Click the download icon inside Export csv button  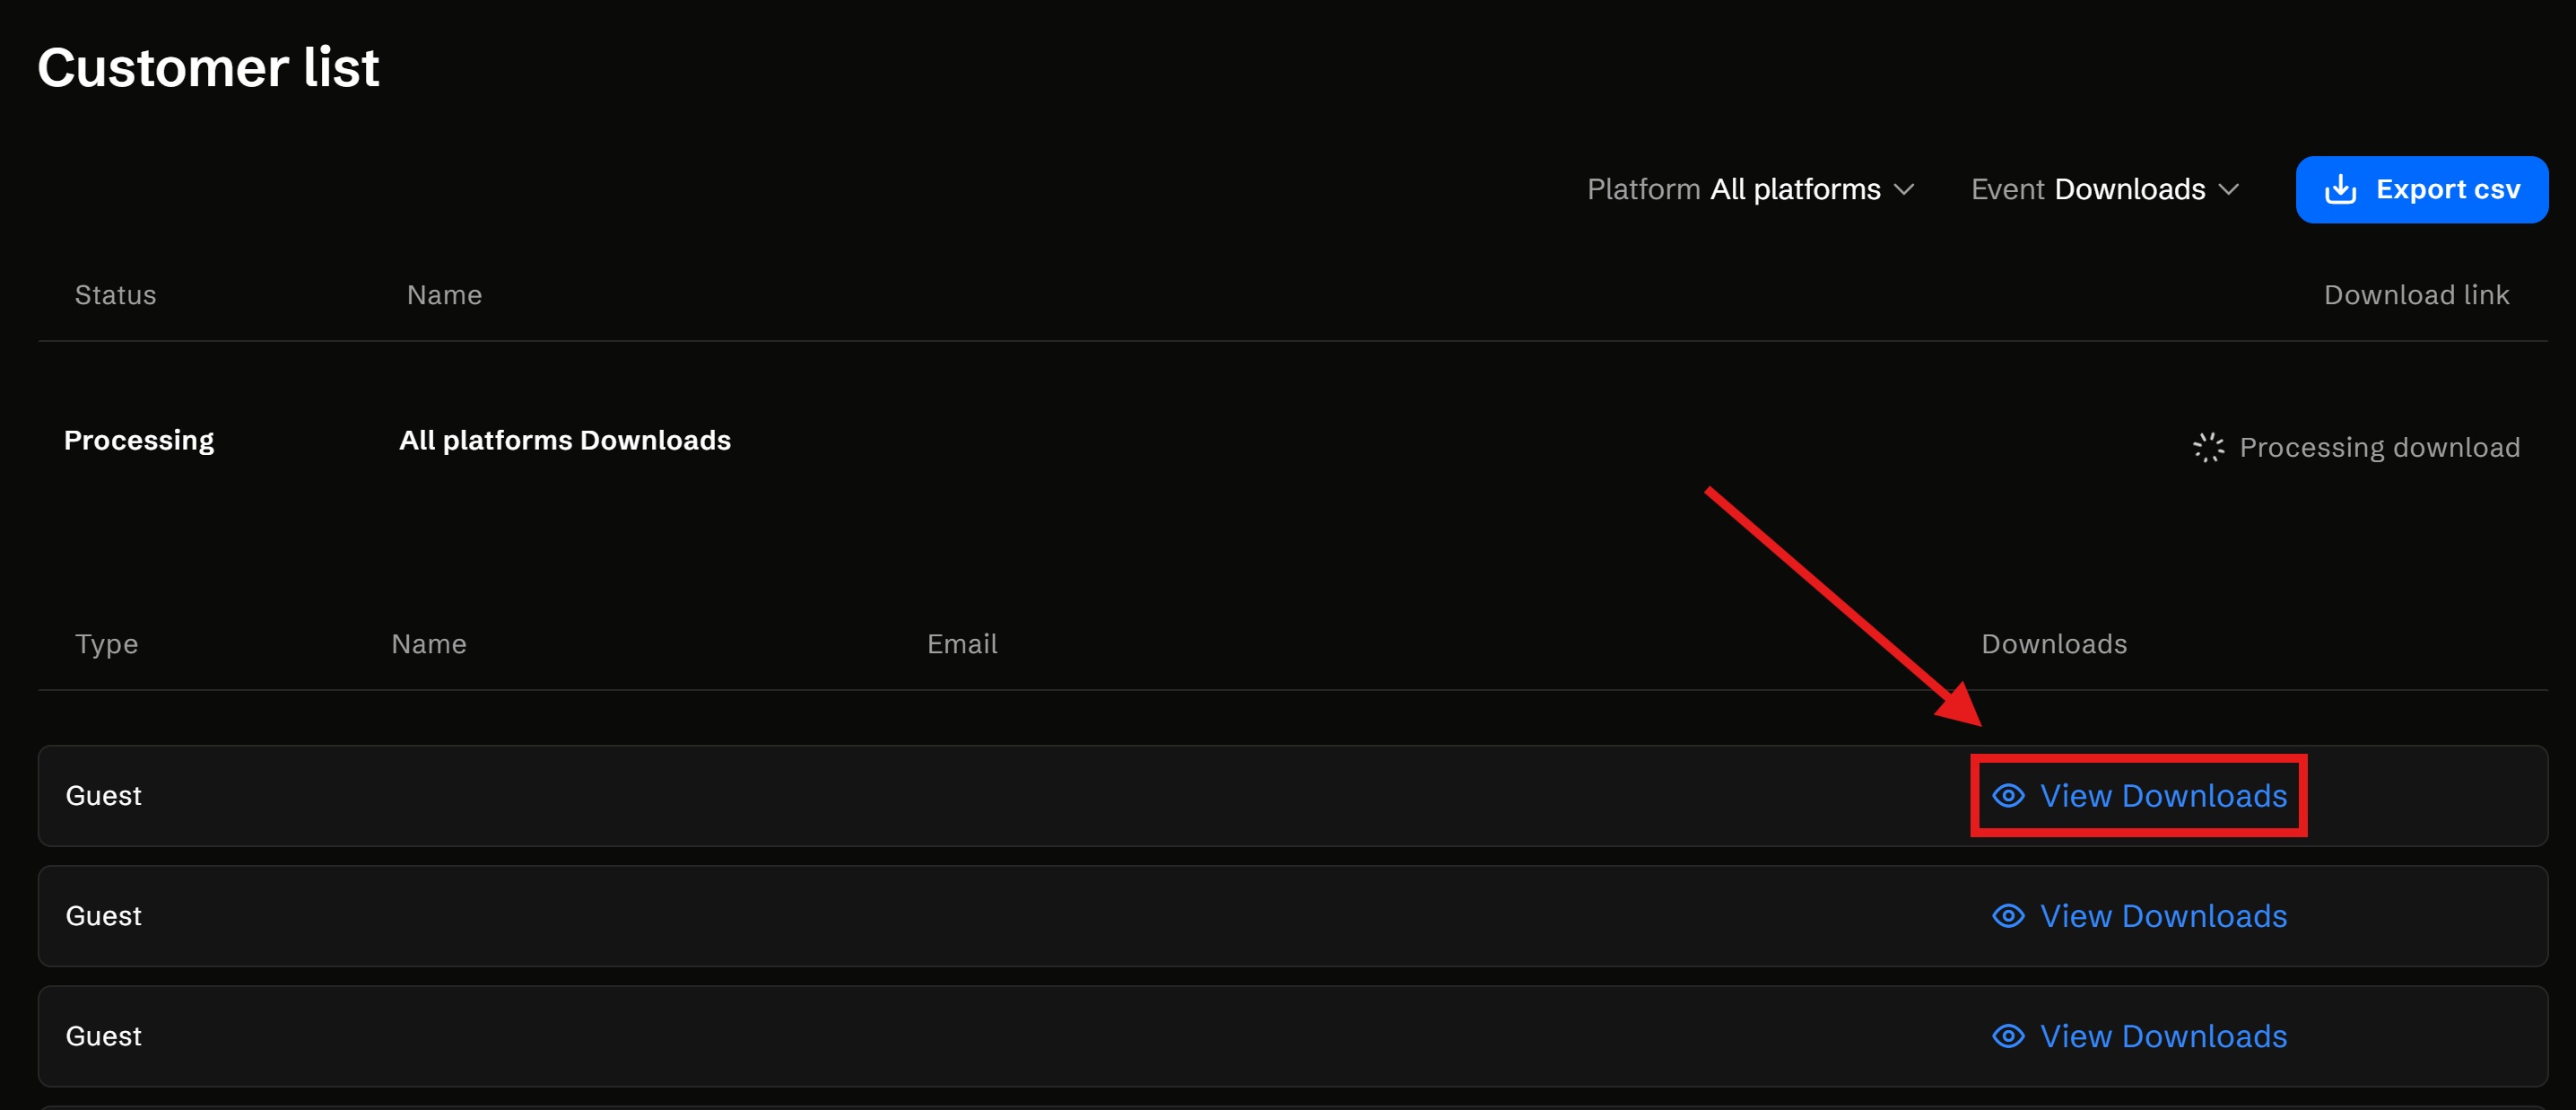[2341, 188]
